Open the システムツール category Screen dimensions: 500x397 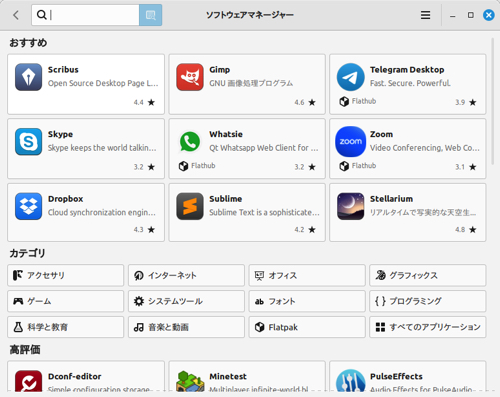point(186,301)
